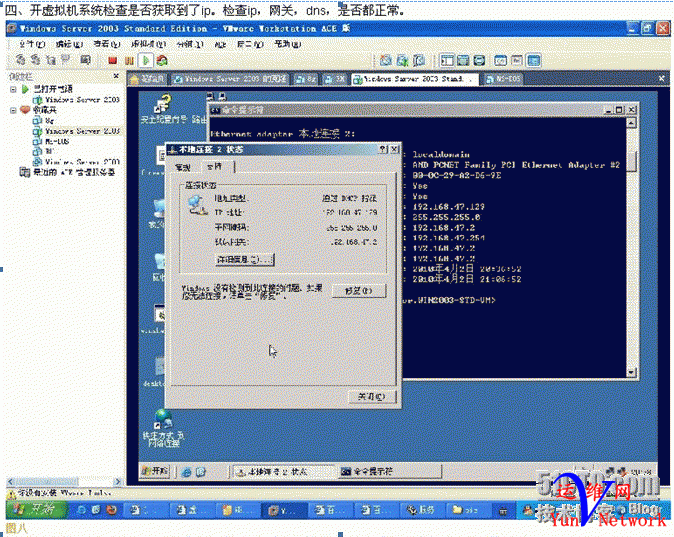Select the MS-DOS entry in Favorites tree
Screen dimensions: 674x537
tap(52, 141)
